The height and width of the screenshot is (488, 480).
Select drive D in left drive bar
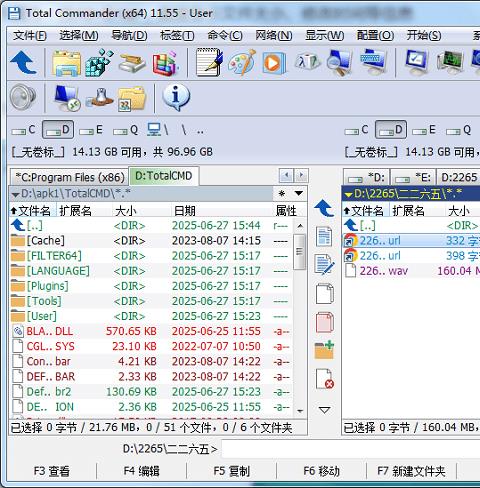(x=58, y=130)
